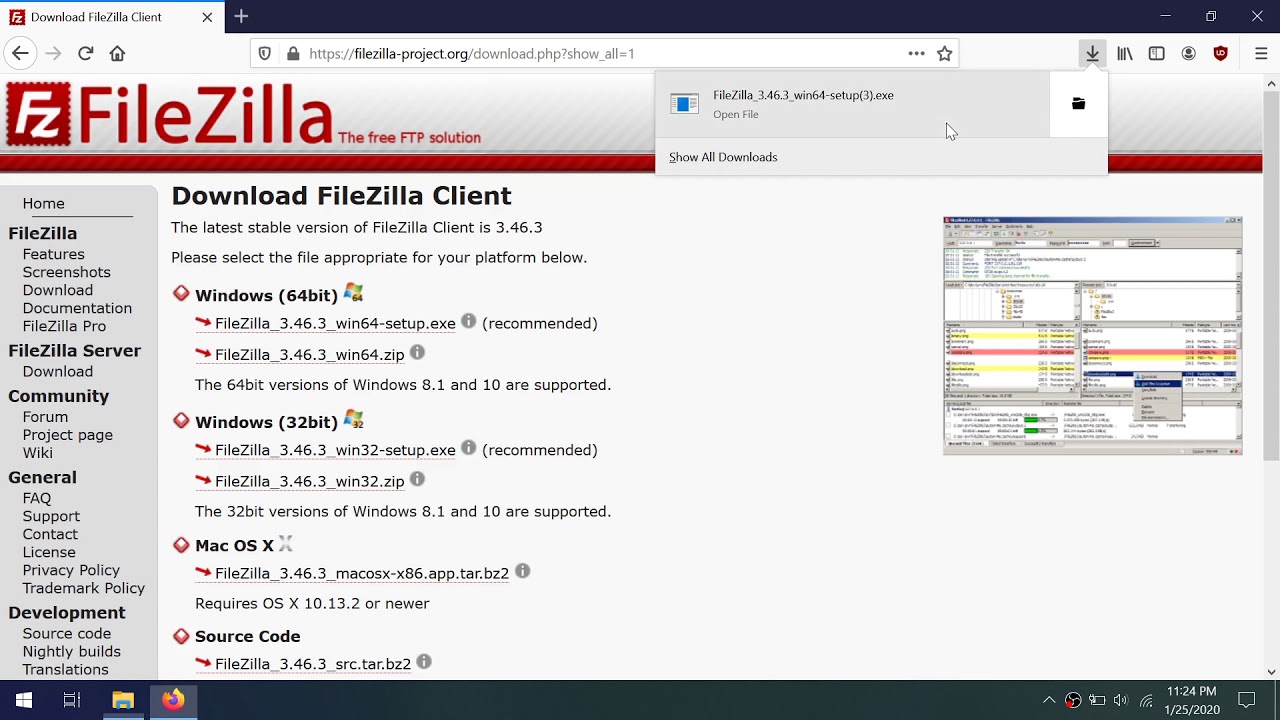Open the License page
The height and width of the screenshot is (720, 1280).
[x=49, y=552]
